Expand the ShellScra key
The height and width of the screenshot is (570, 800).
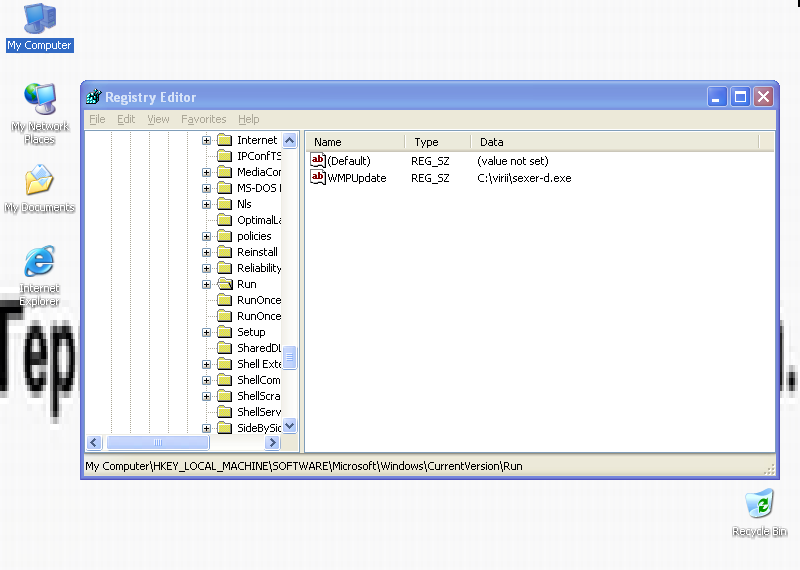click(206, 396)
